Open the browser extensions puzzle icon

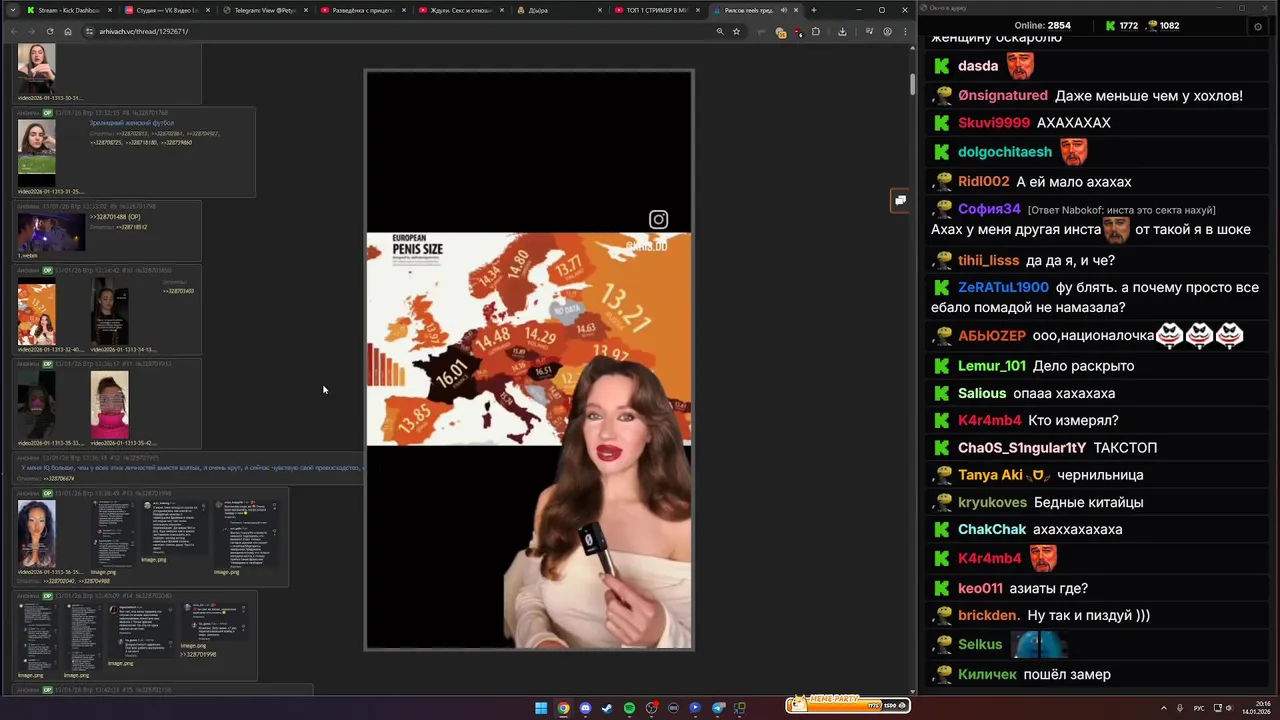[x=815, y=31]
